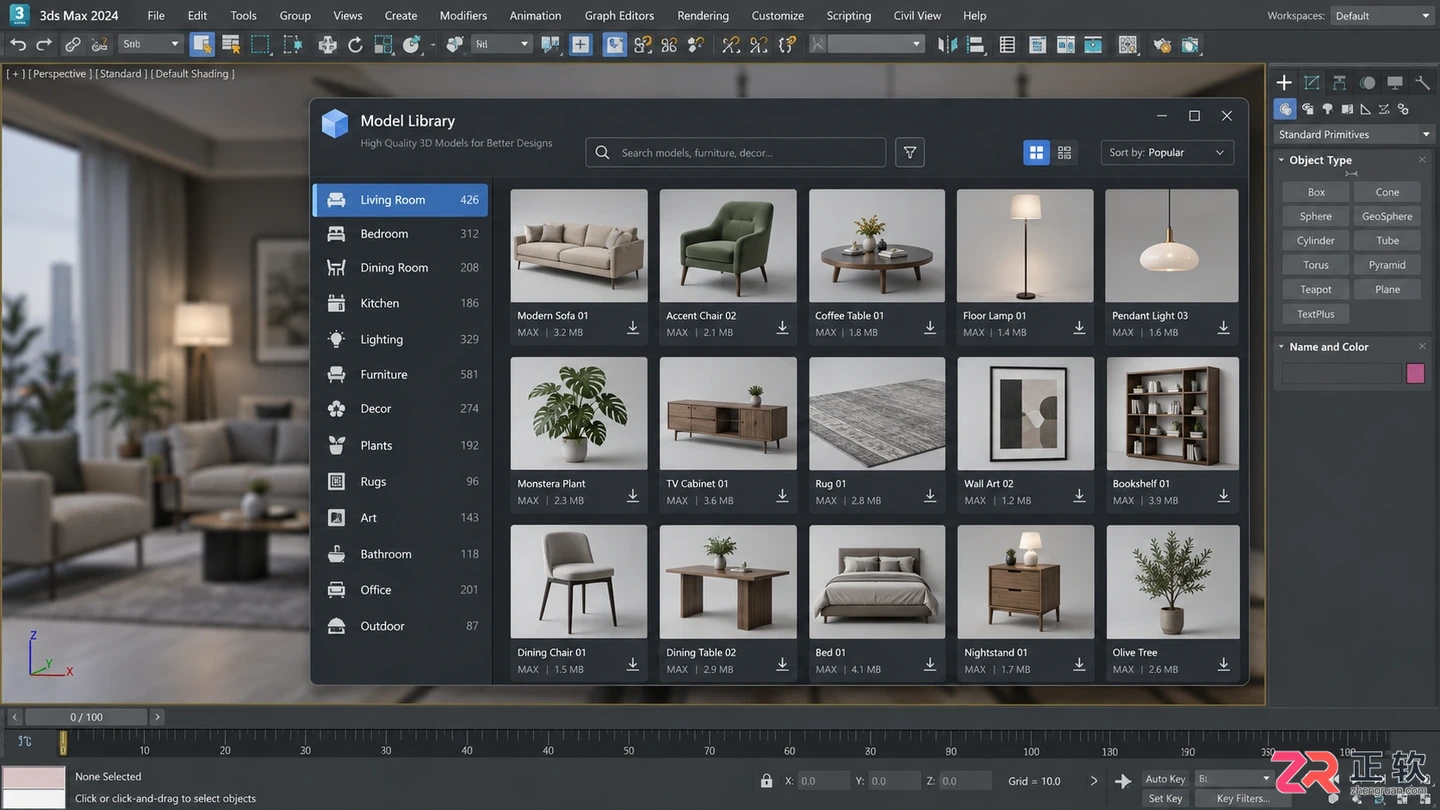Choose the Rectangular Selection Region tool

pos(261,44)
